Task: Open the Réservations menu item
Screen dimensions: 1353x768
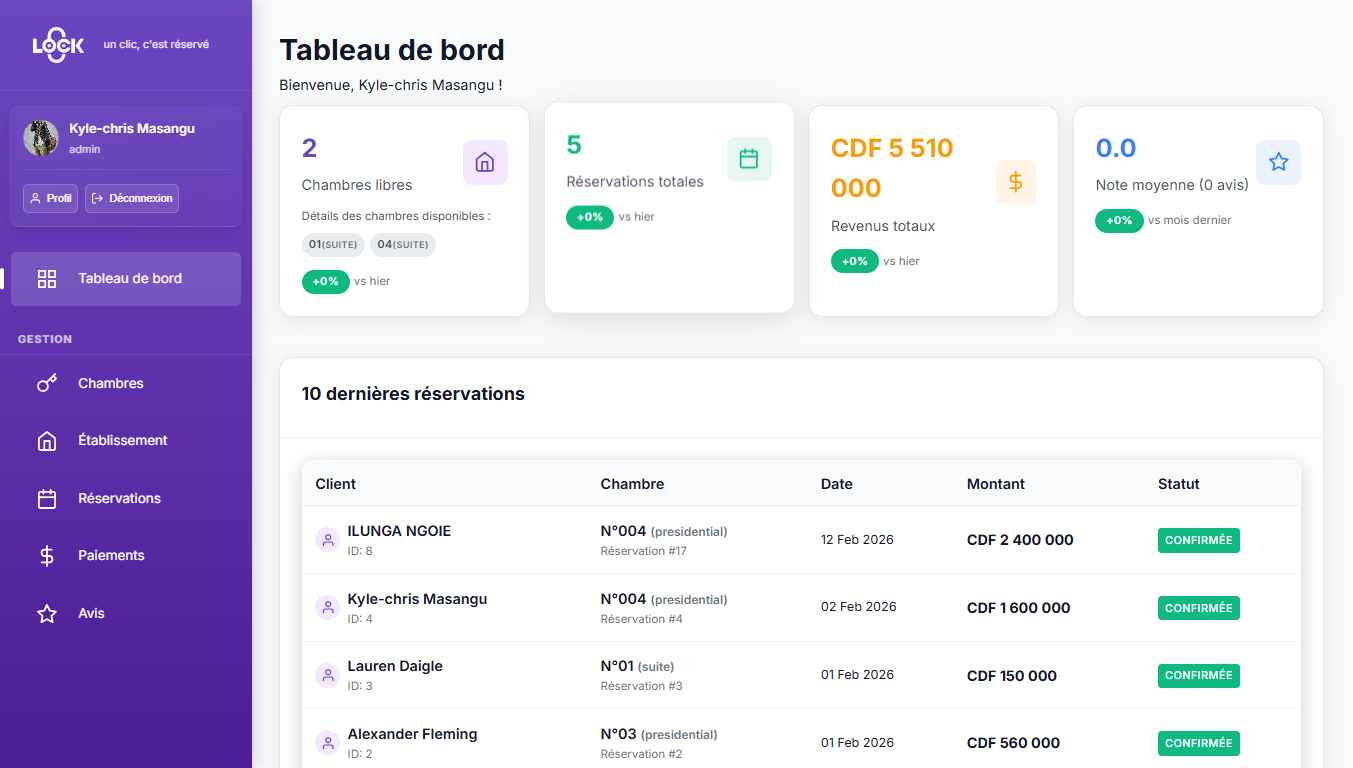Action: tap(126, 498)
